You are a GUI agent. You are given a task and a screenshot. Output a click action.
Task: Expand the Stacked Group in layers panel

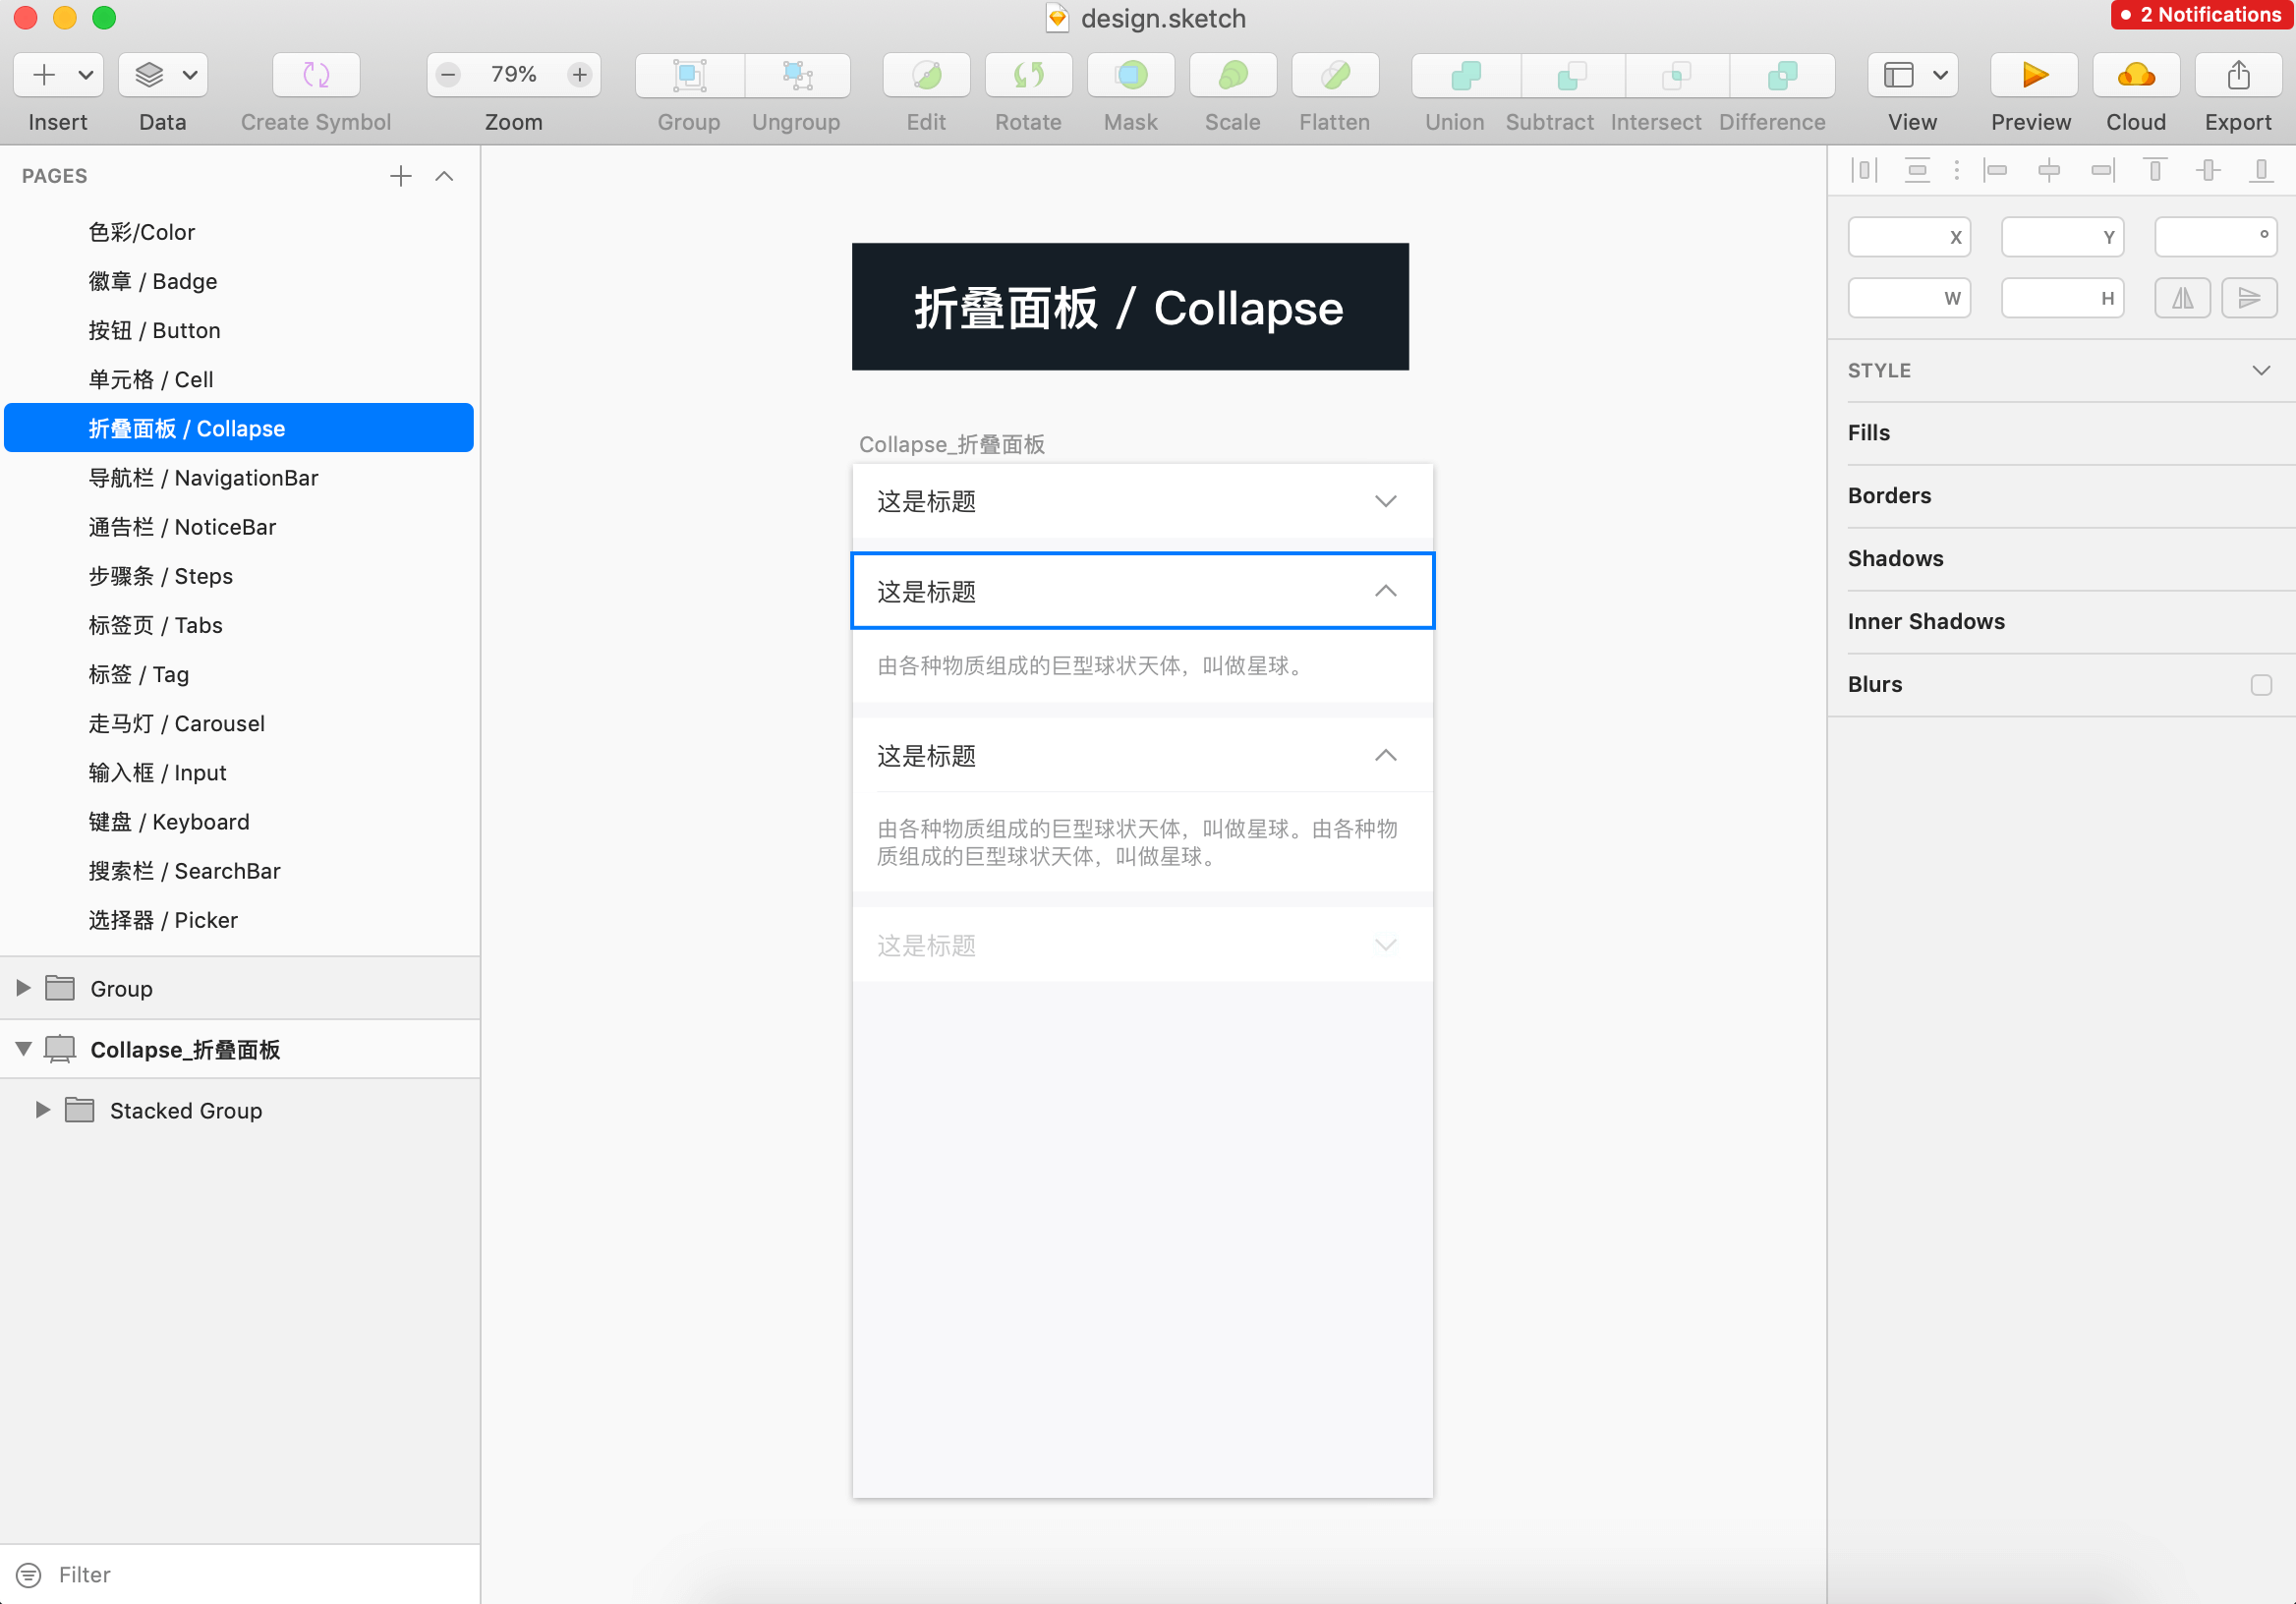point(42,1110)
